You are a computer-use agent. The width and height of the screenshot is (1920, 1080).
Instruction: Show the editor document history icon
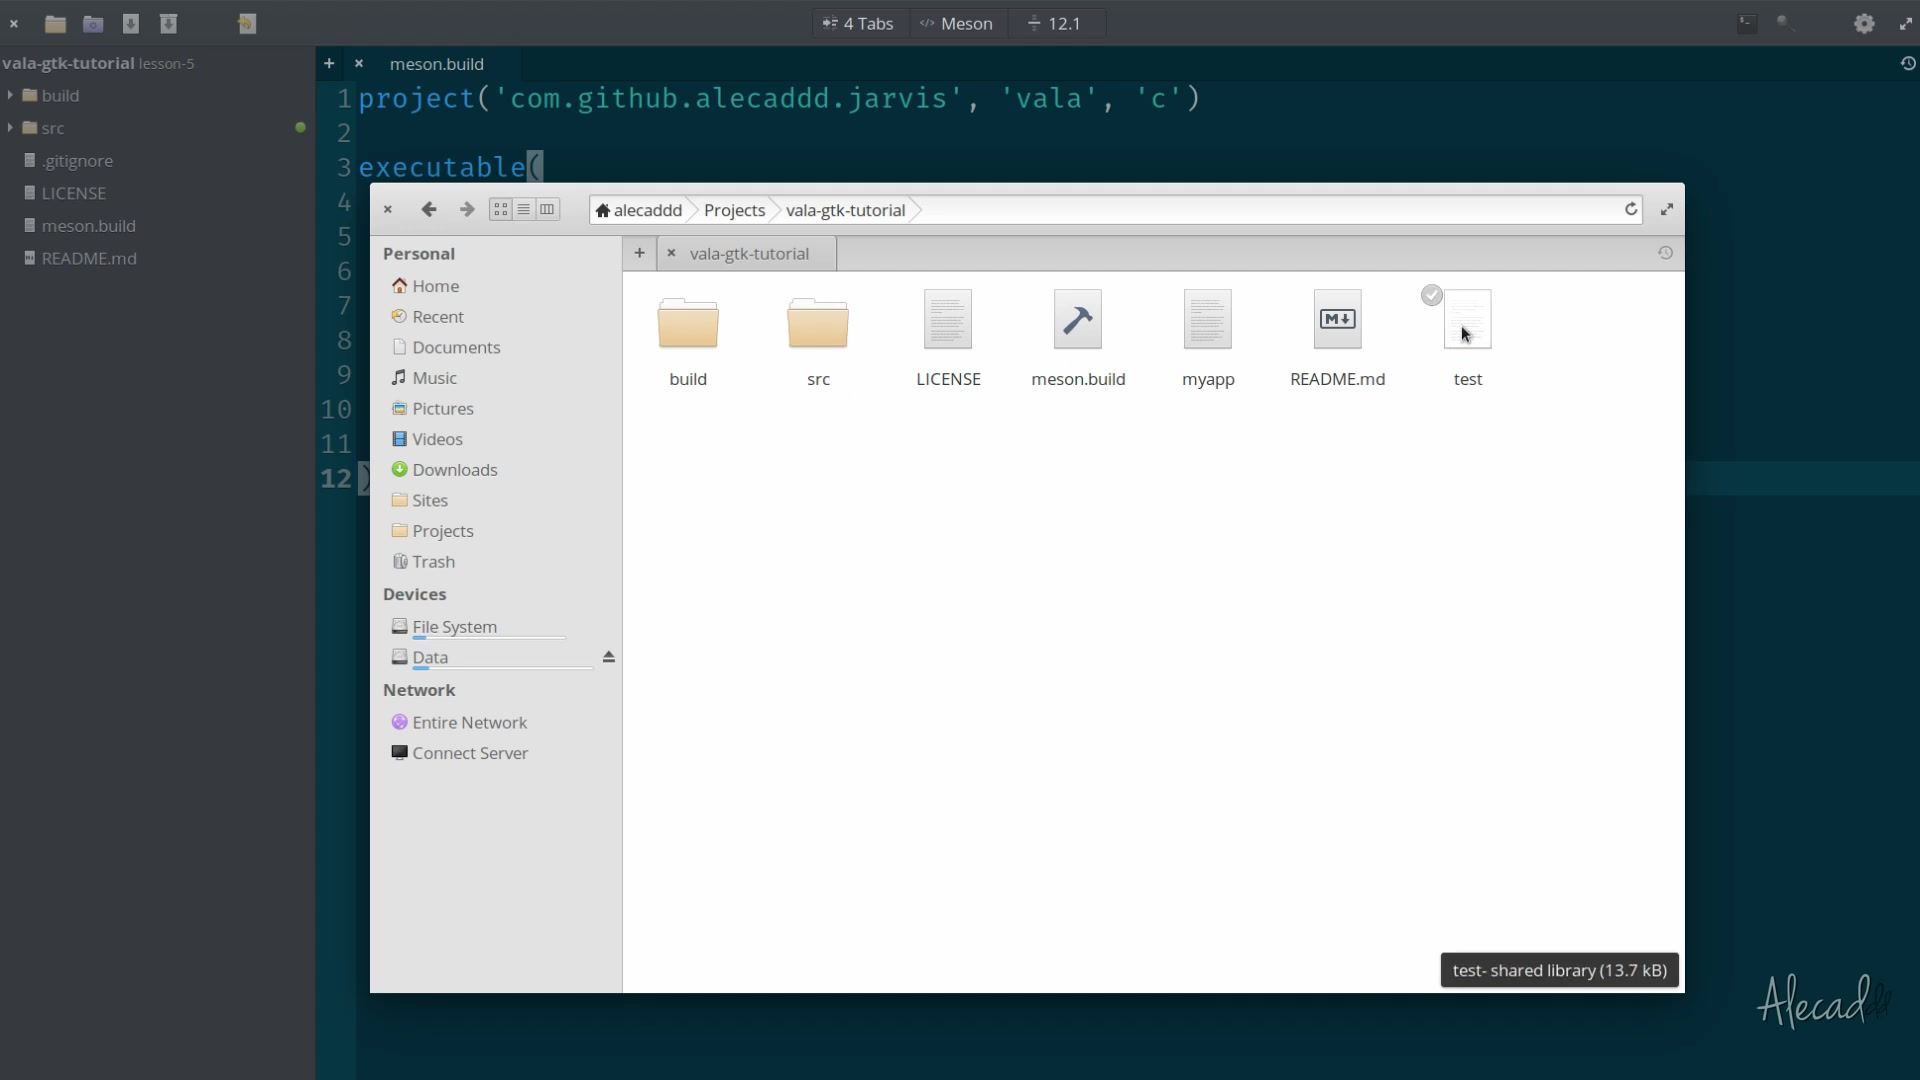1908,63
